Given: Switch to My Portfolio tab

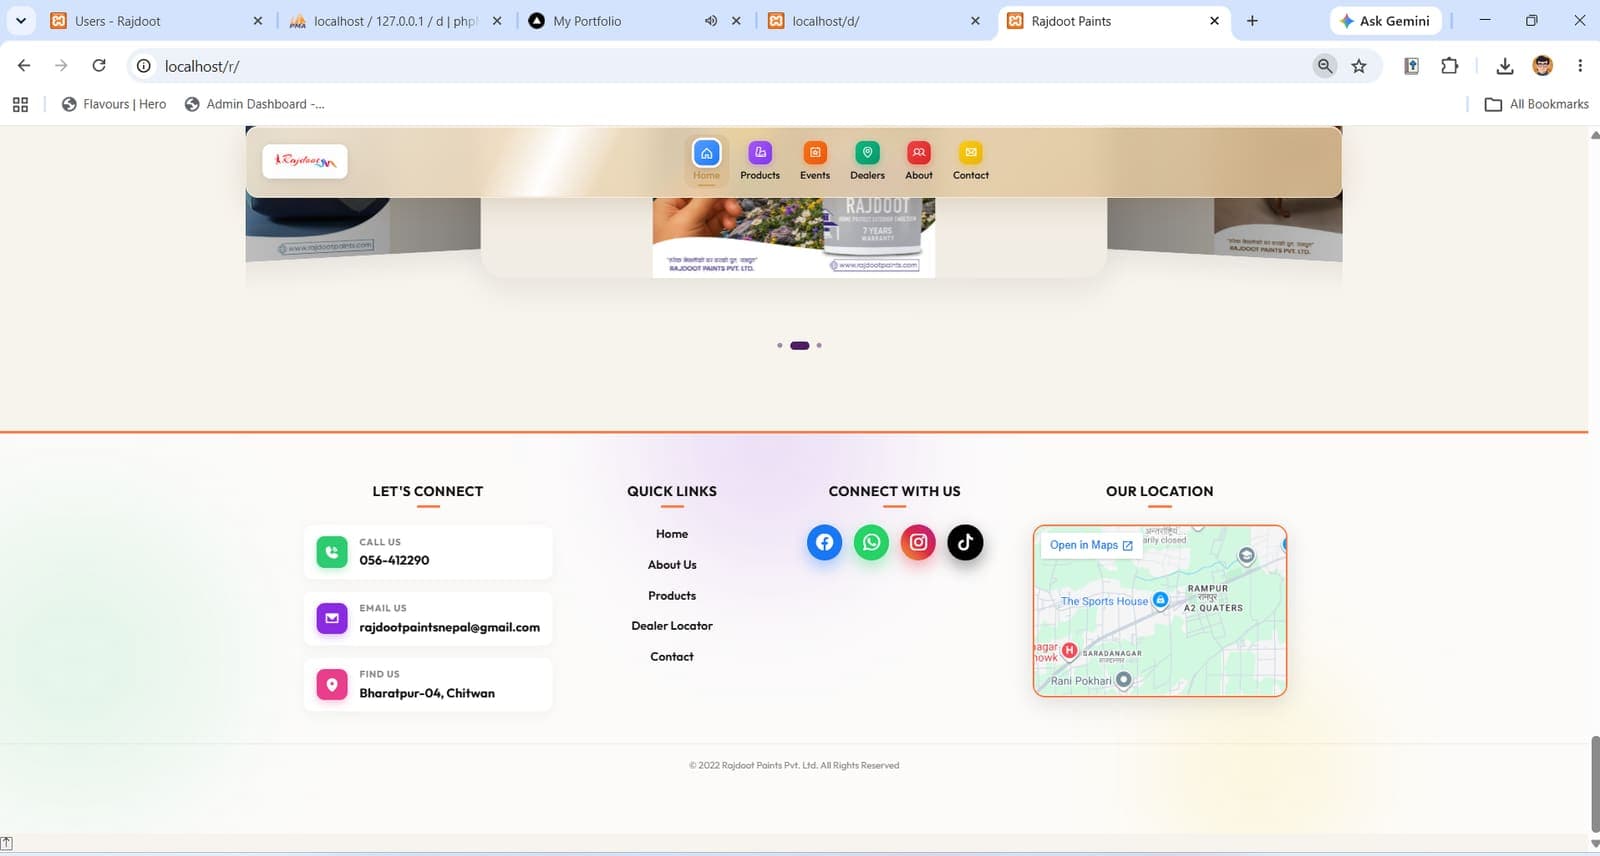Looking at the screenshot, I should click(634, 21).
